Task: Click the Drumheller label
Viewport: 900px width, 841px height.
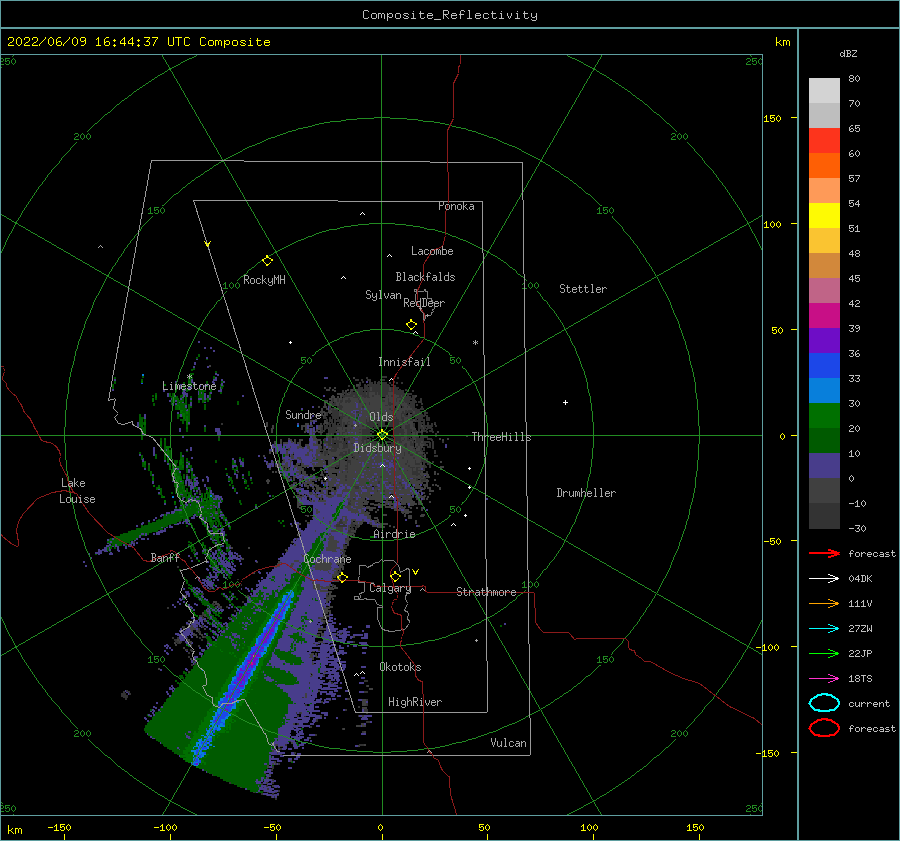Action: [586, 493]
